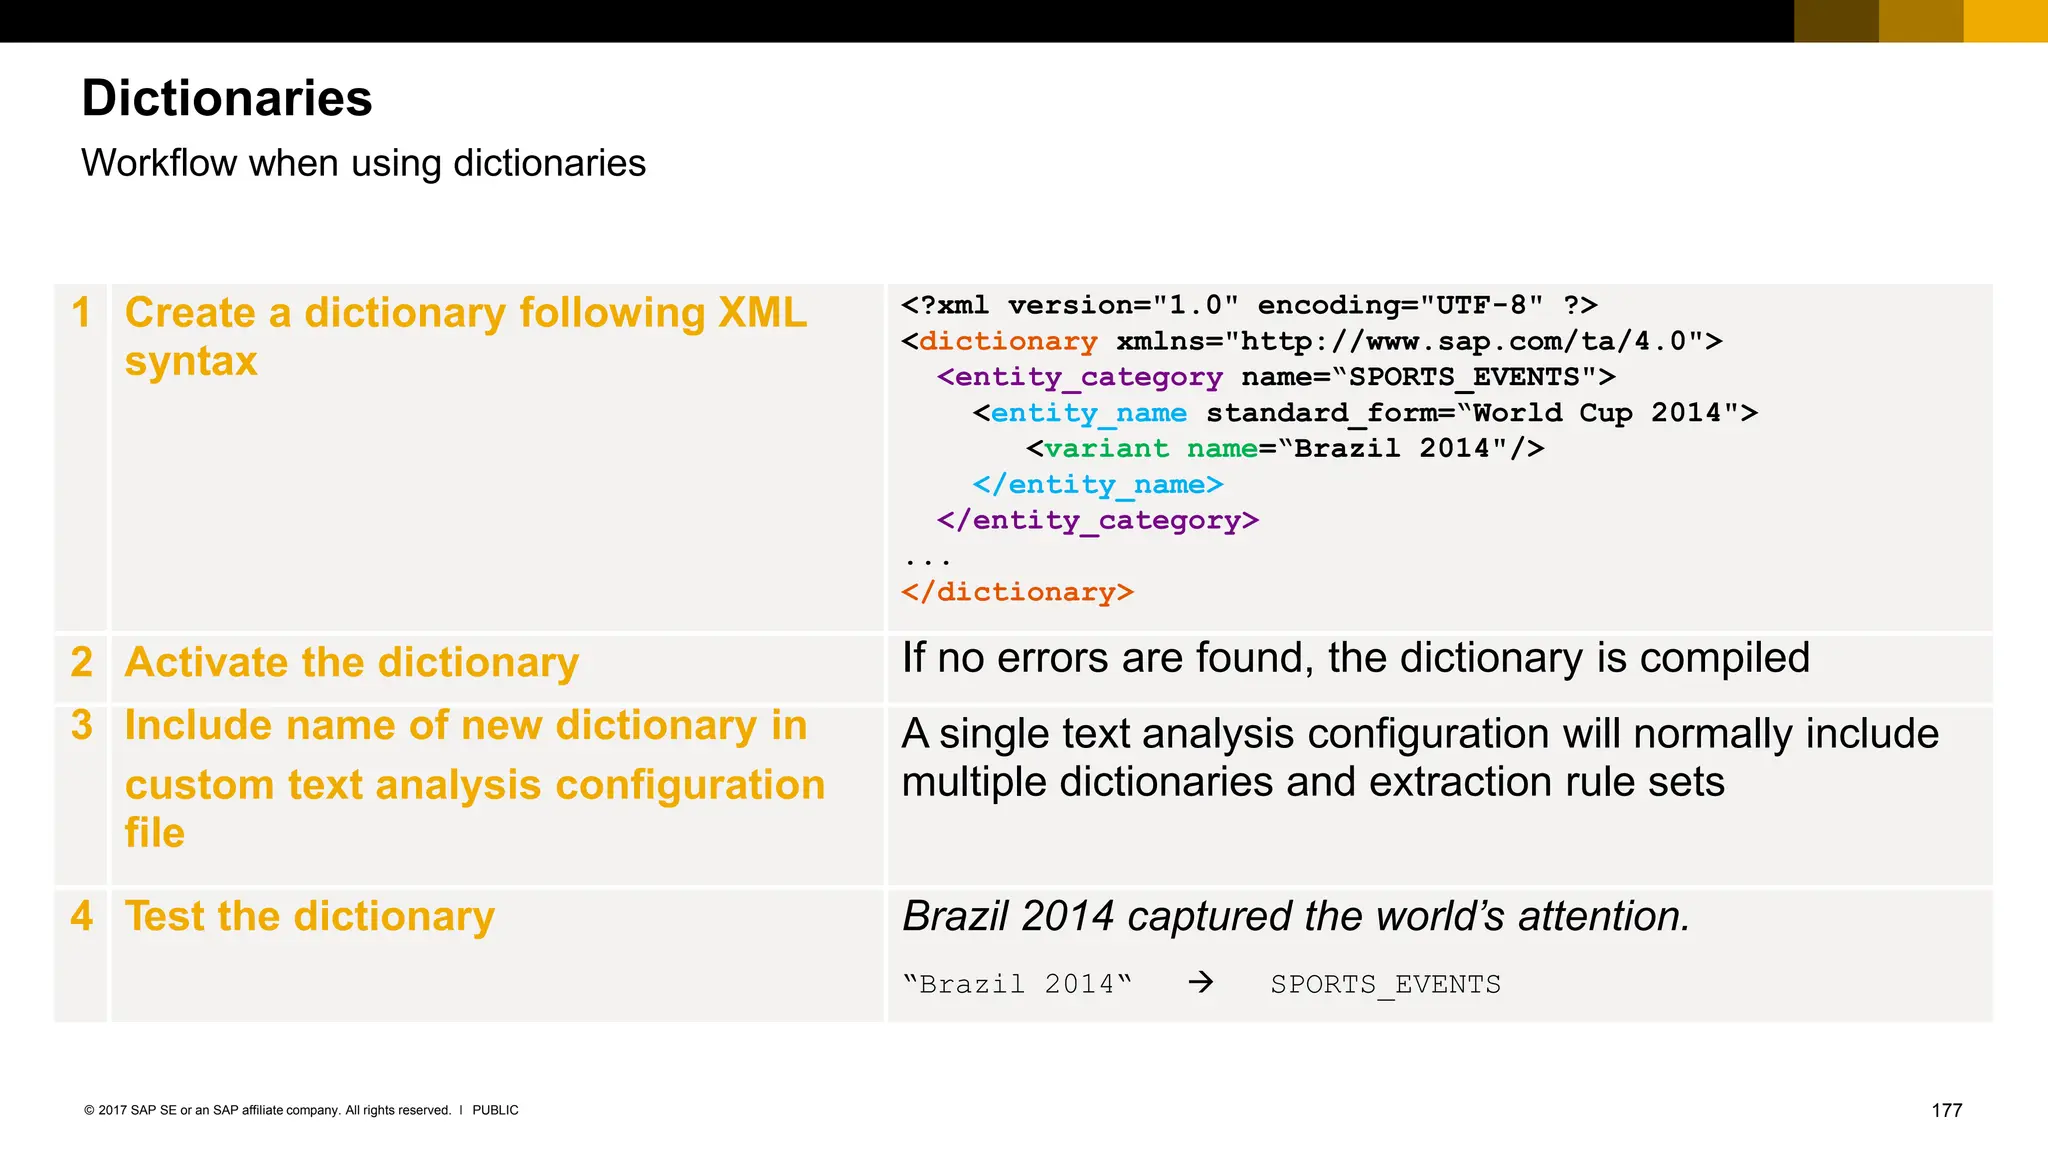Click 'Test the dictionary' step
The height and width of the screenshot is (1152, 2048).
[310, 917]
